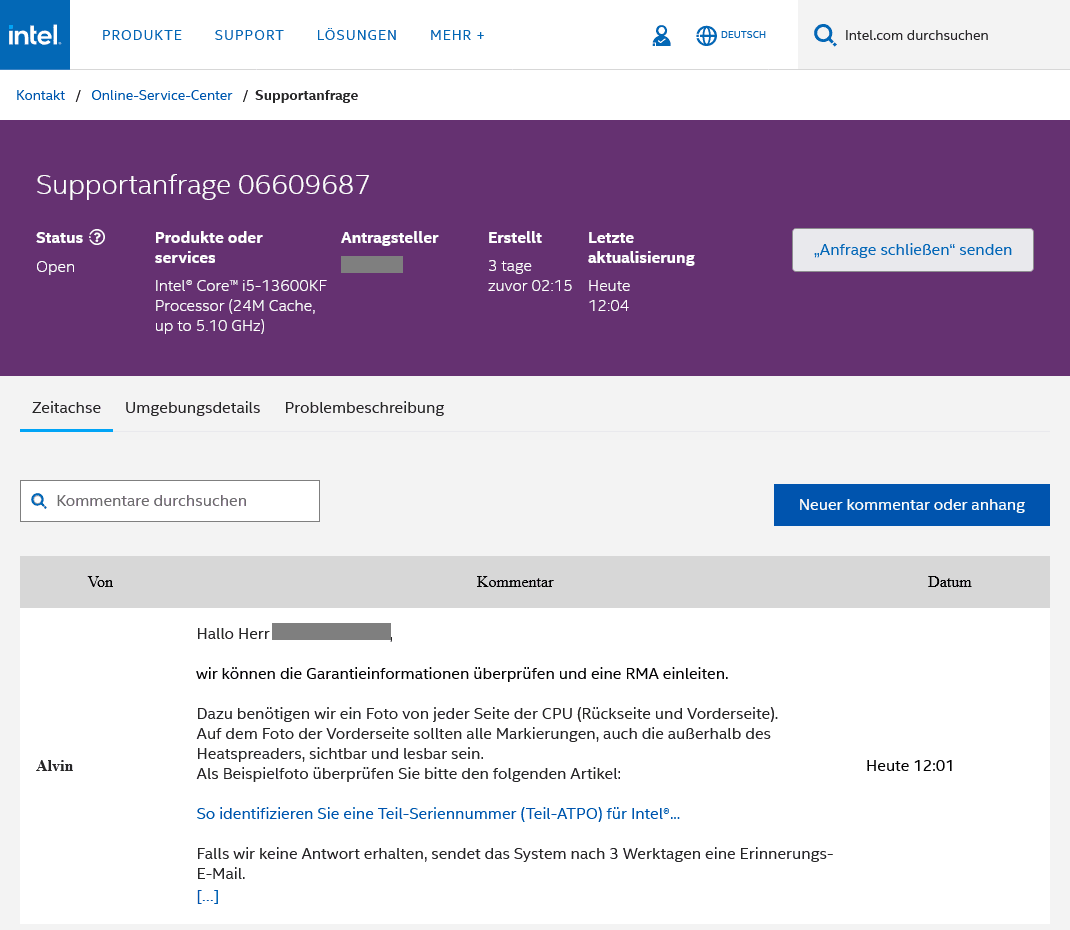The width and height of the screenshot is (1070, 930).
Task: Click the date Heute 12:01
Action: pyautogui.click(x=910, y=766)
